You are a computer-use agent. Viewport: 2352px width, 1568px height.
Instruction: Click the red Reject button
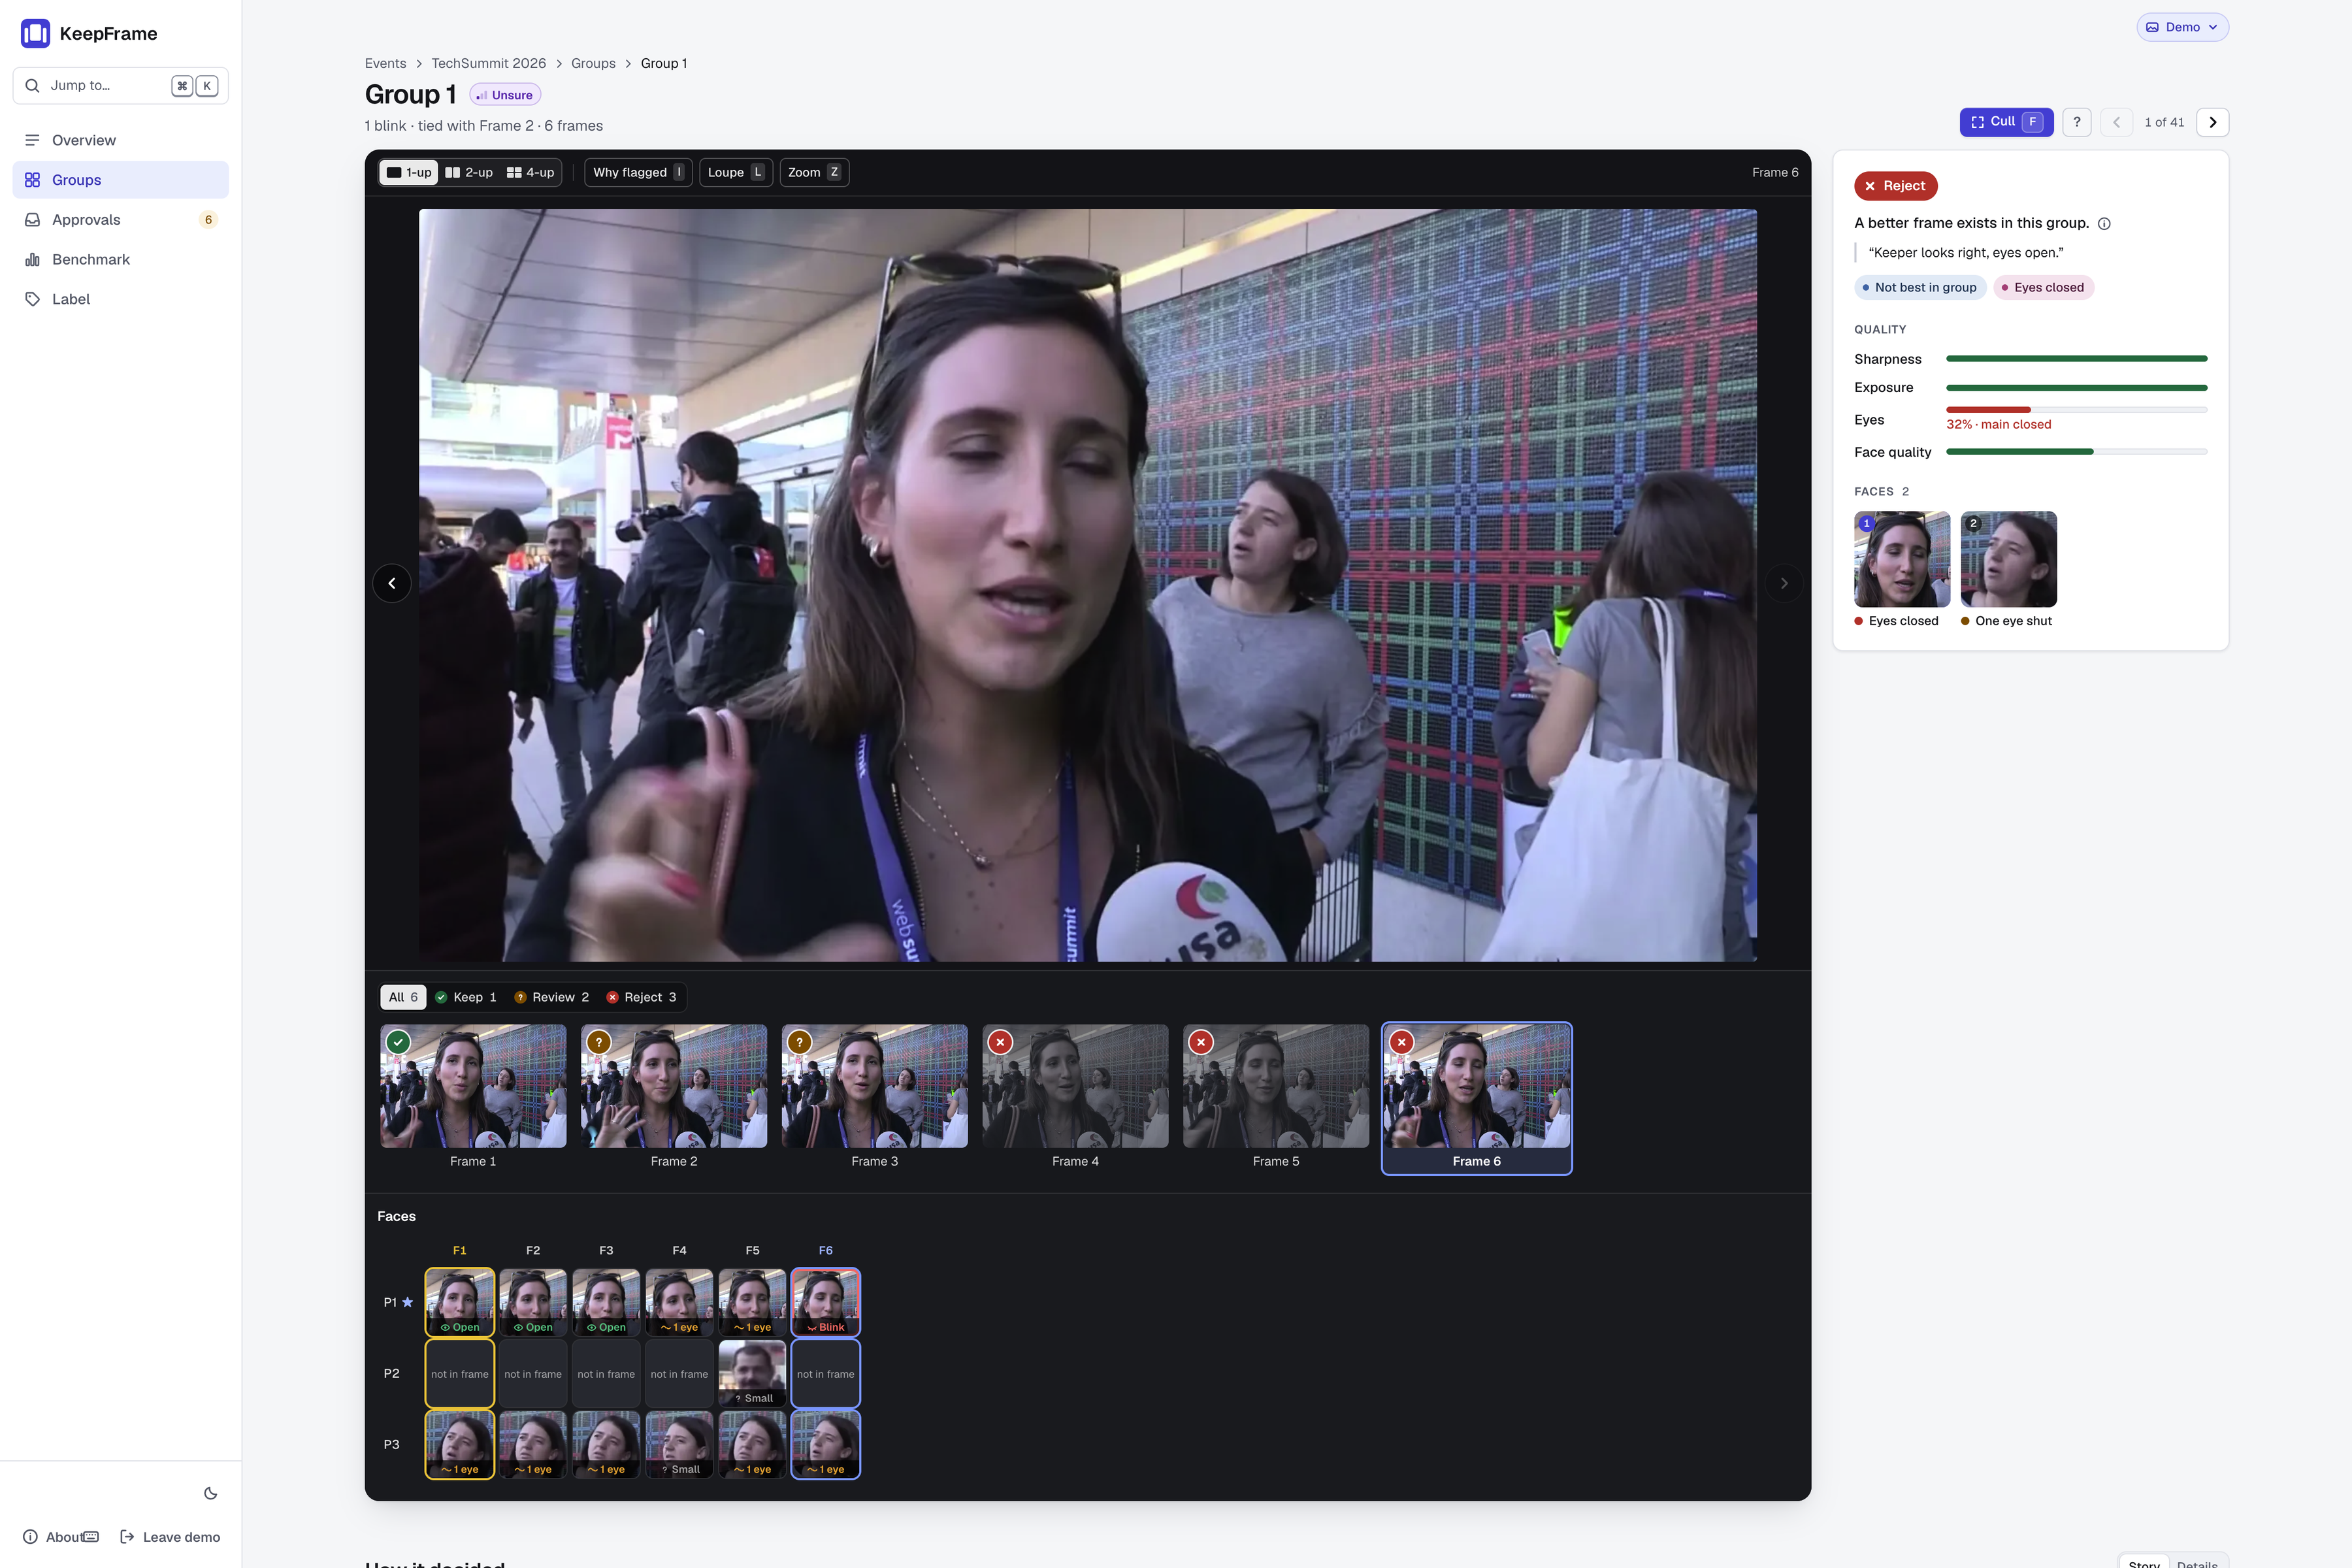[1895, 186]
